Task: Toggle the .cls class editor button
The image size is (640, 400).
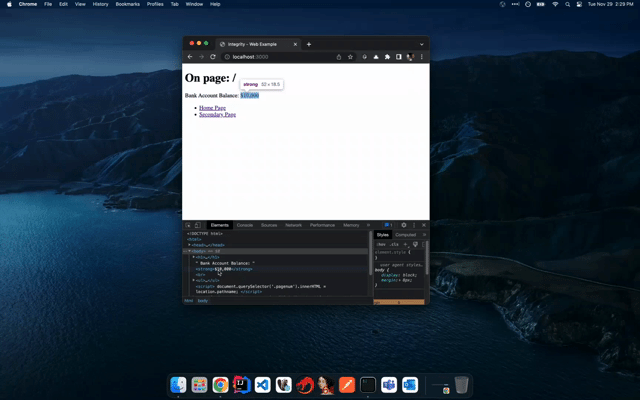Action: tap(394, 244)
